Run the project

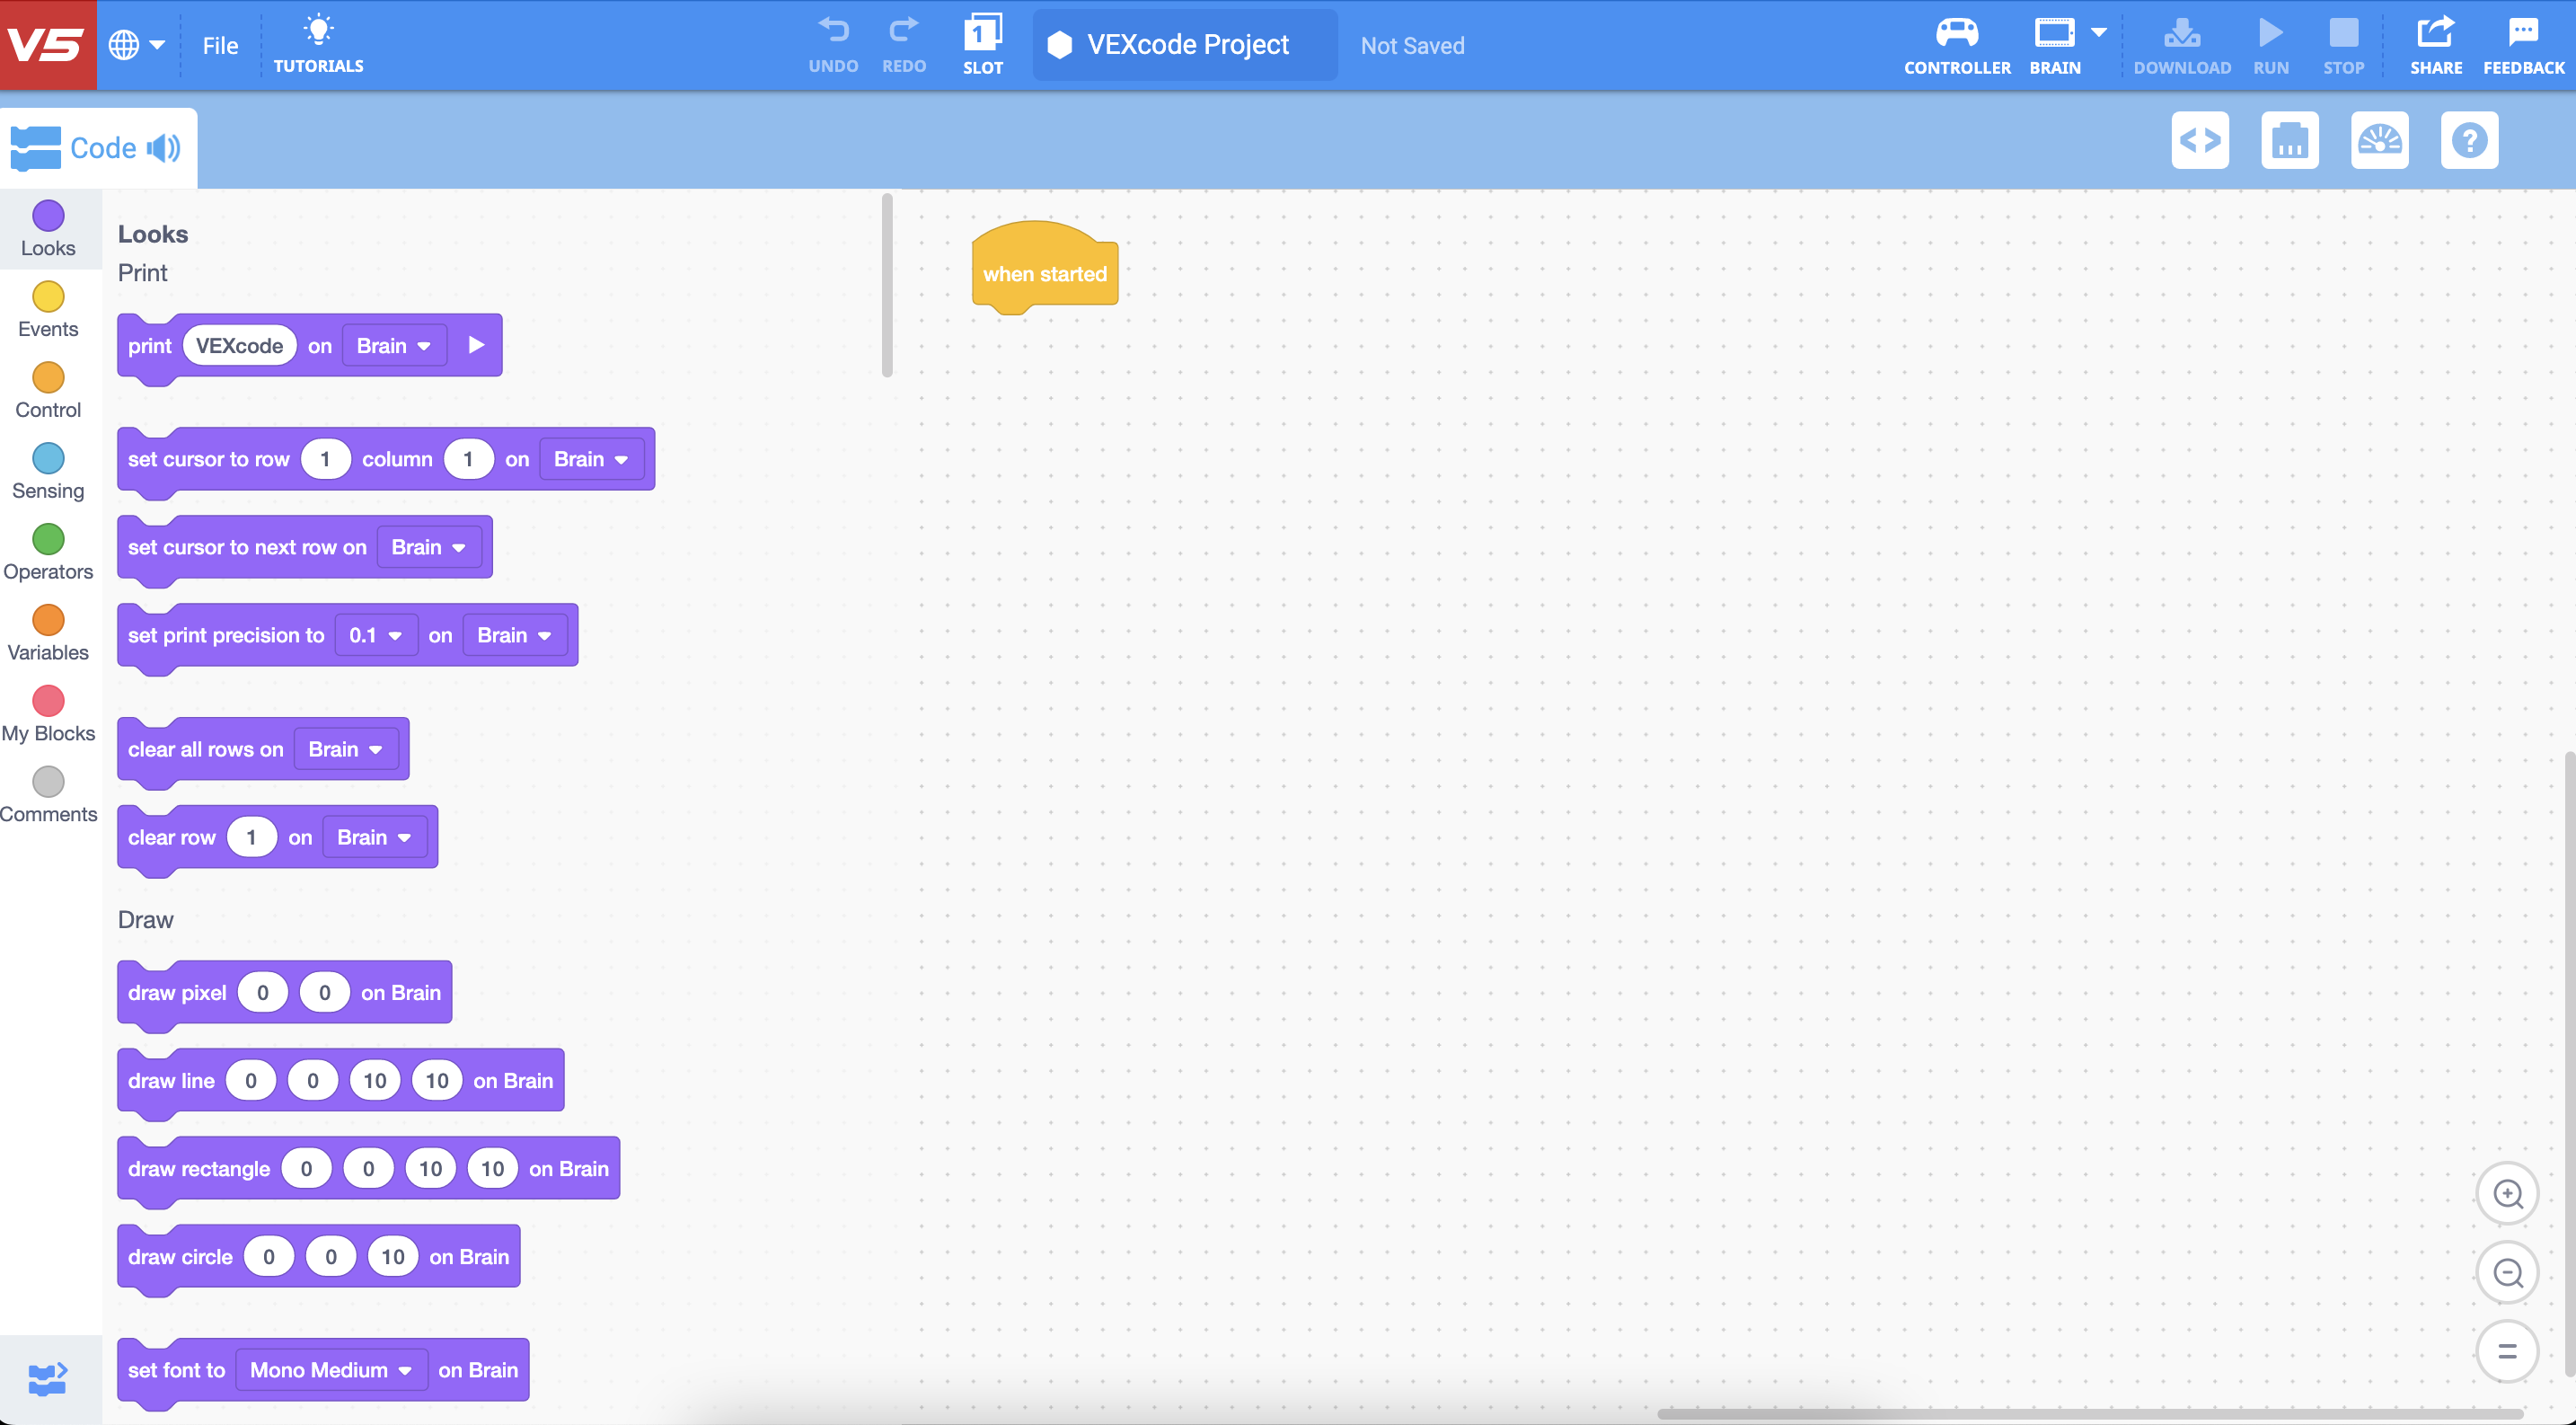pos(2270,44)
